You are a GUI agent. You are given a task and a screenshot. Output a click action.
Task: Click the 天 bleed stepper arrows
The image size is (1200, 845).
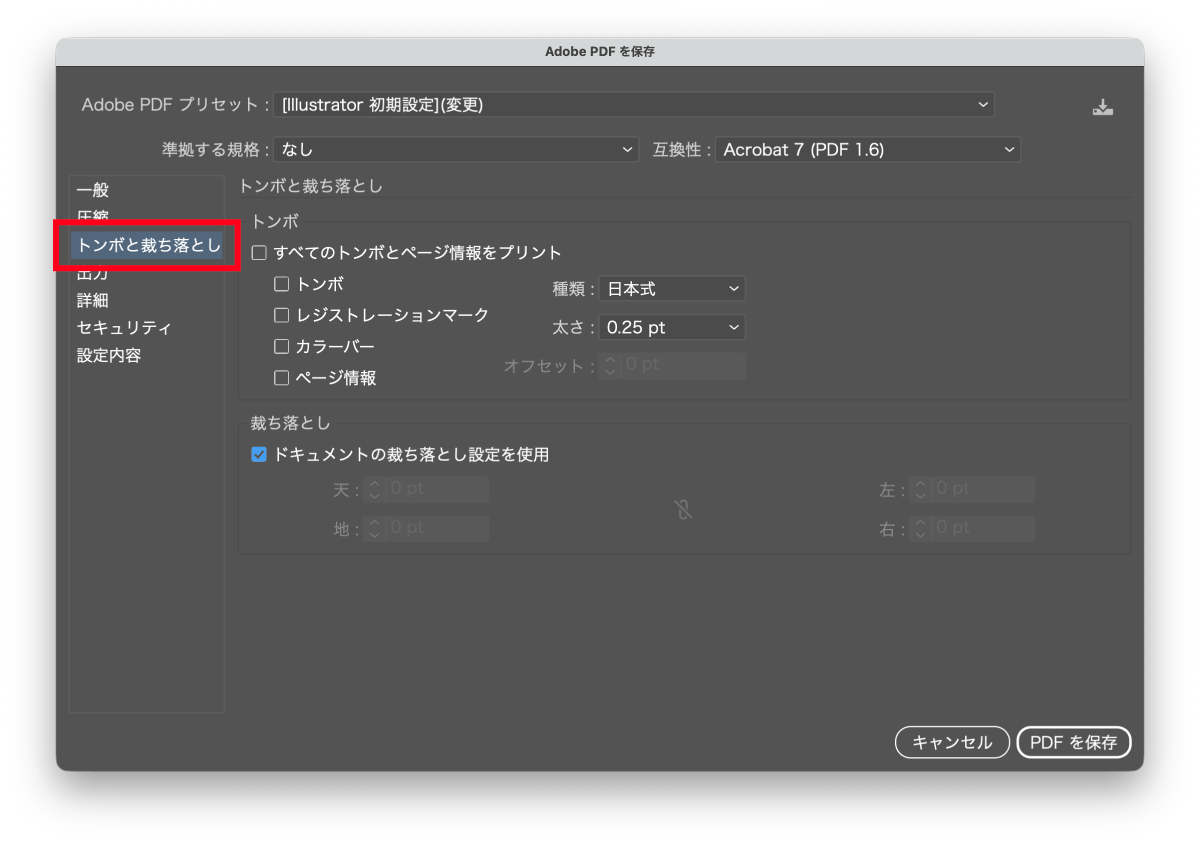pos(374,490)
